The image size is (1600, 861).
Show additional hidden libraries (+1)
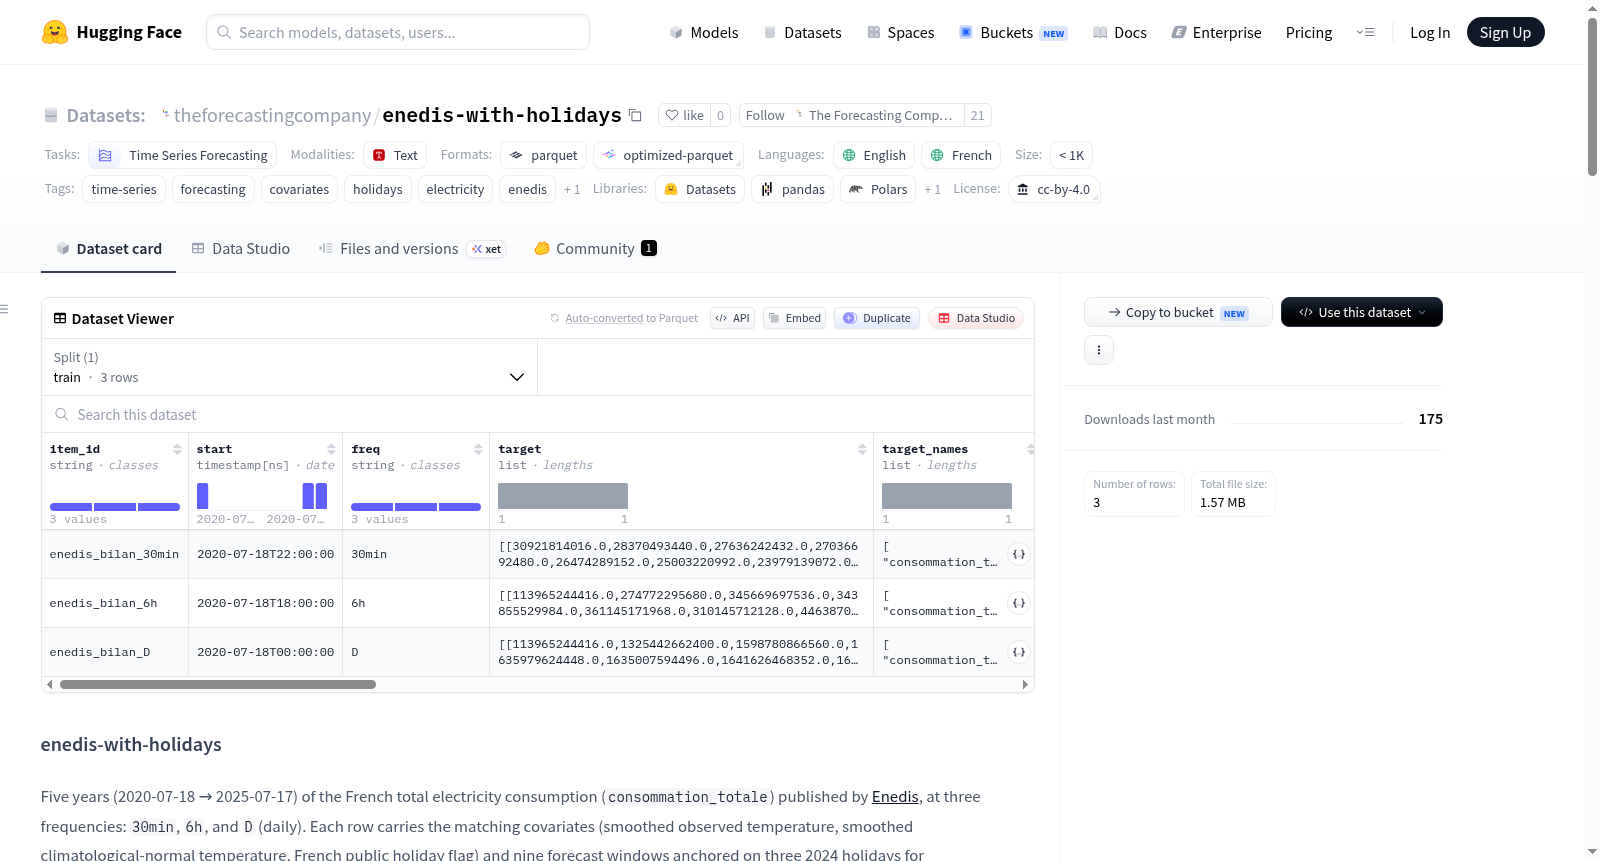(932, 189)
